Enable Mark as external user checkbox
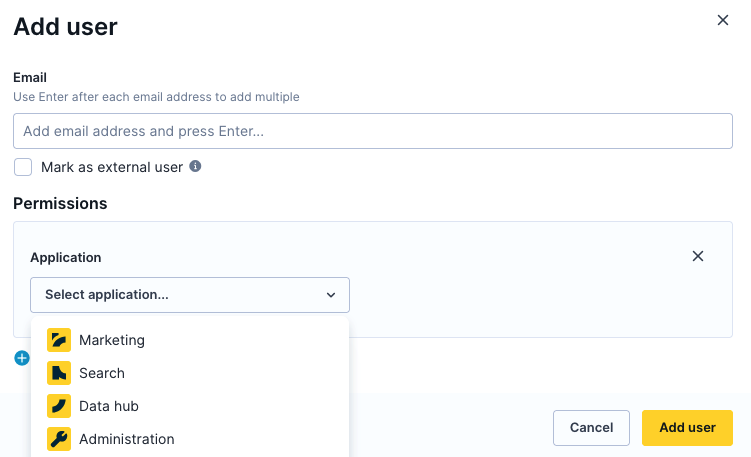This screenshot has width=751, height=457. (x=23, y=167)
